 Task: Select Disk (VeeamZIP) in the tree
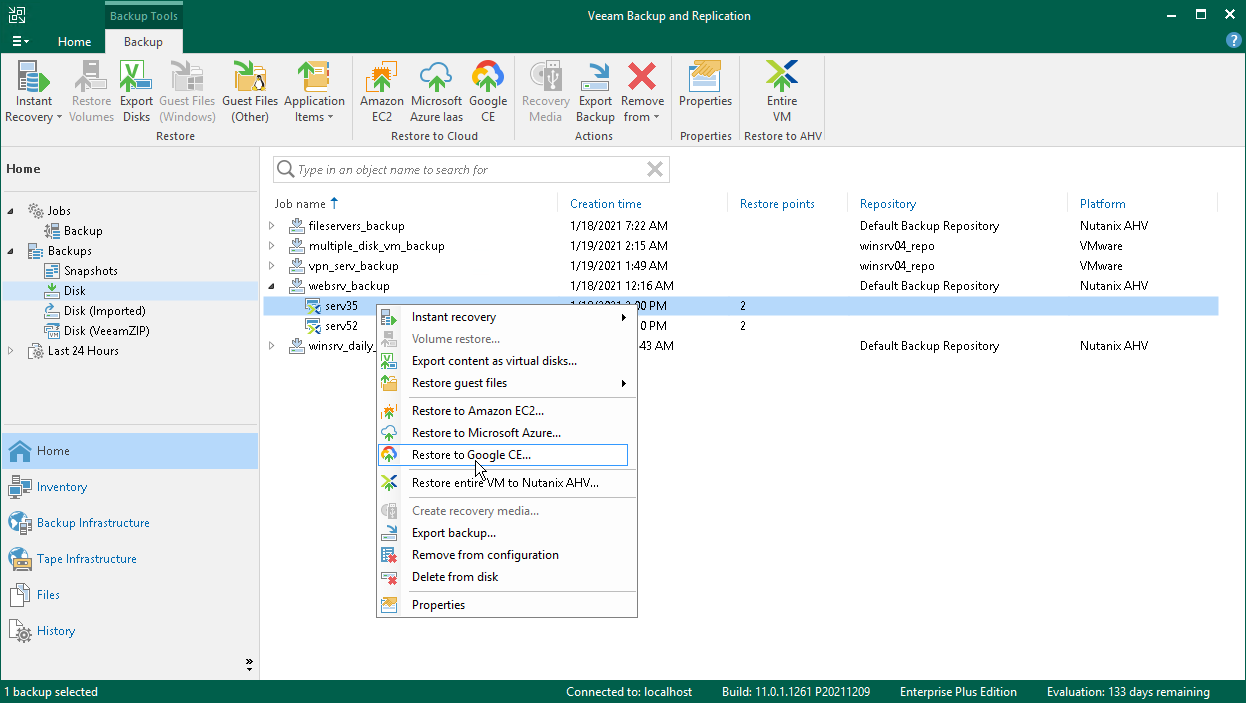(106, 331)
